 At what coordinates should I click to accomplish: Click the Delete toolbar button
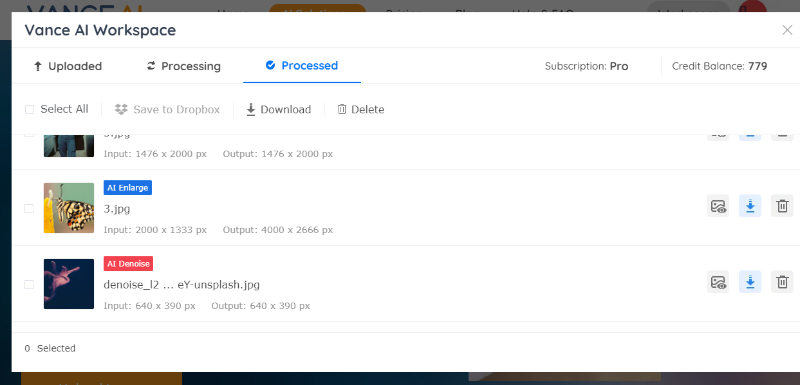361,110
